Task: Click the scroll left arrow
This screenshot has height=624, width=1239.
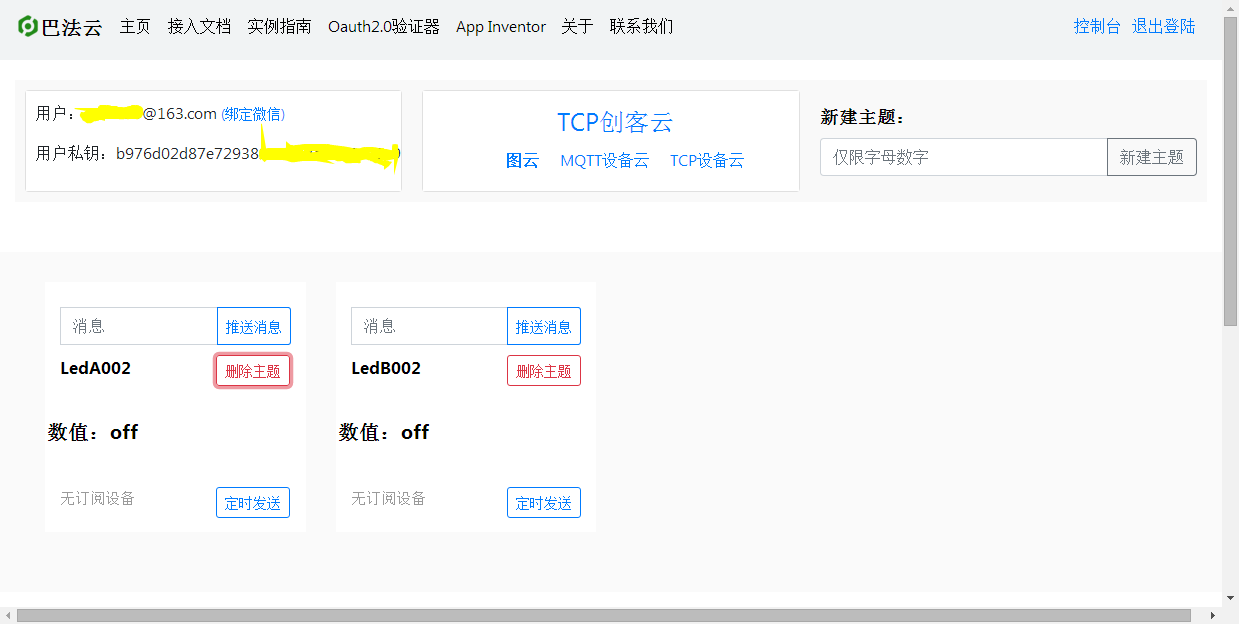Action: [8, 615]
